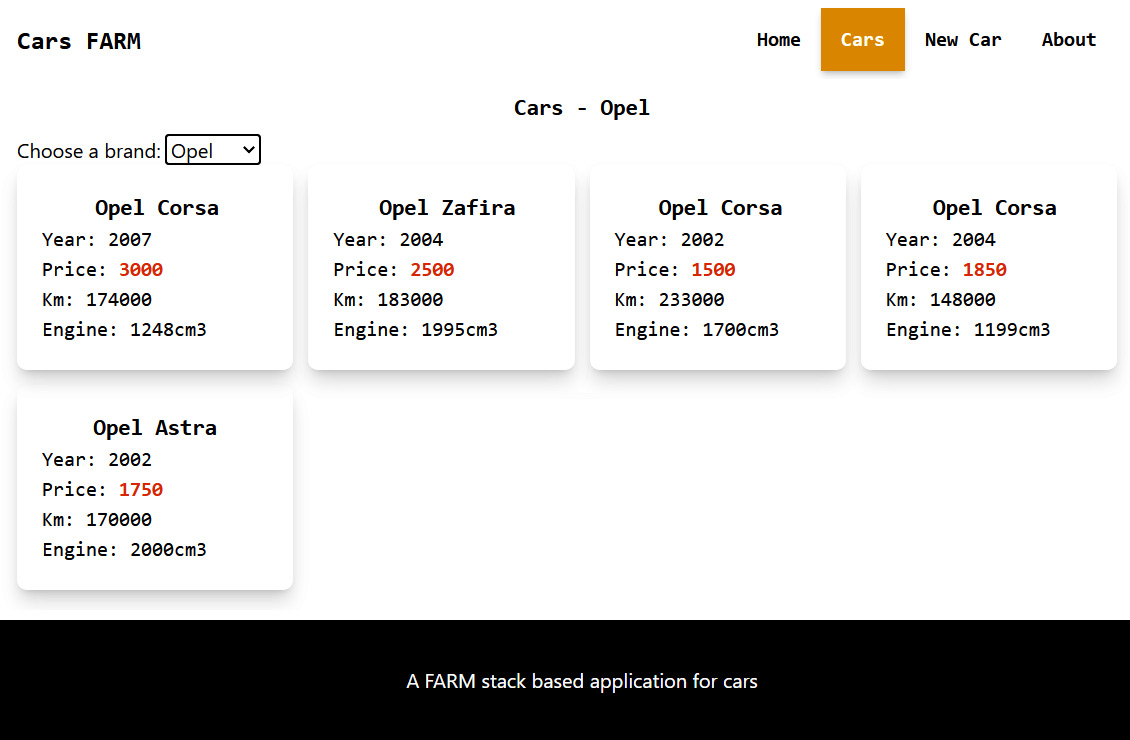Select the 'Cars - Opel' page heading

(582, 107)
